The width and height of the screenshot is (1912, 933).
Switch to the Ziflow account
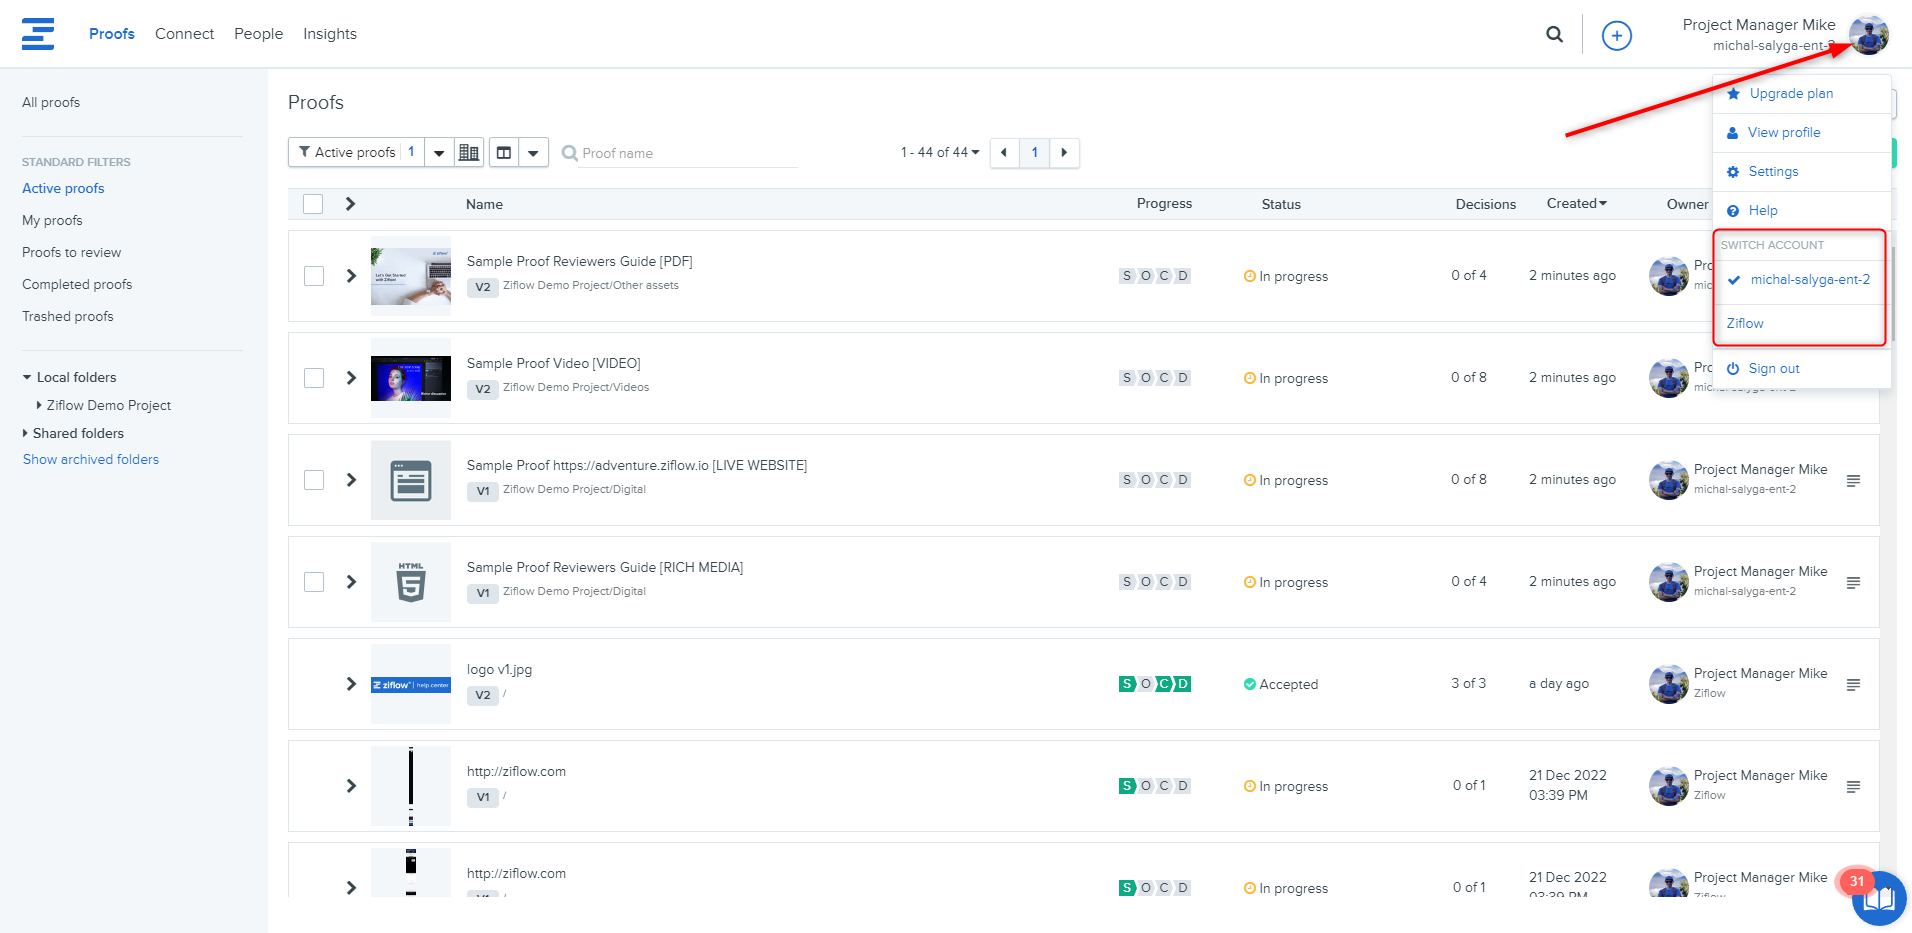pyautogui.click(x=1745, y=324)
